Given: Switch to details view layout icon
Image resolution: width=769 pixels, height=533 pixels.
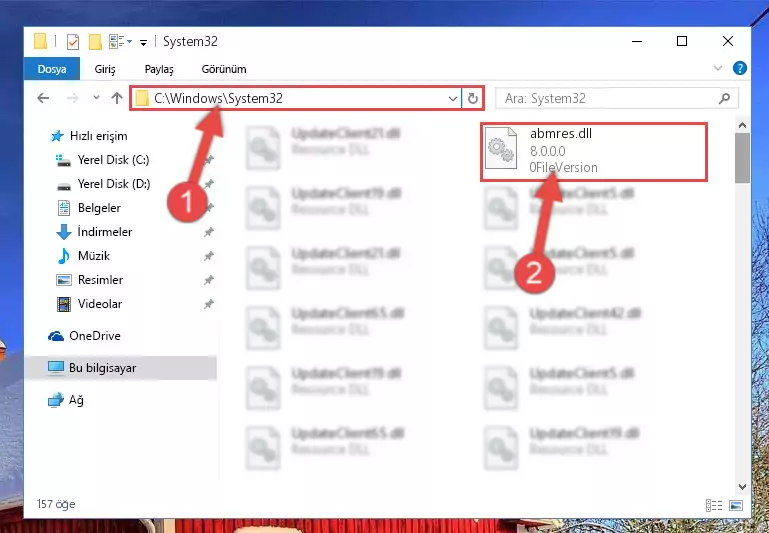Looking at the screenshot, I should tap(714, 505).
